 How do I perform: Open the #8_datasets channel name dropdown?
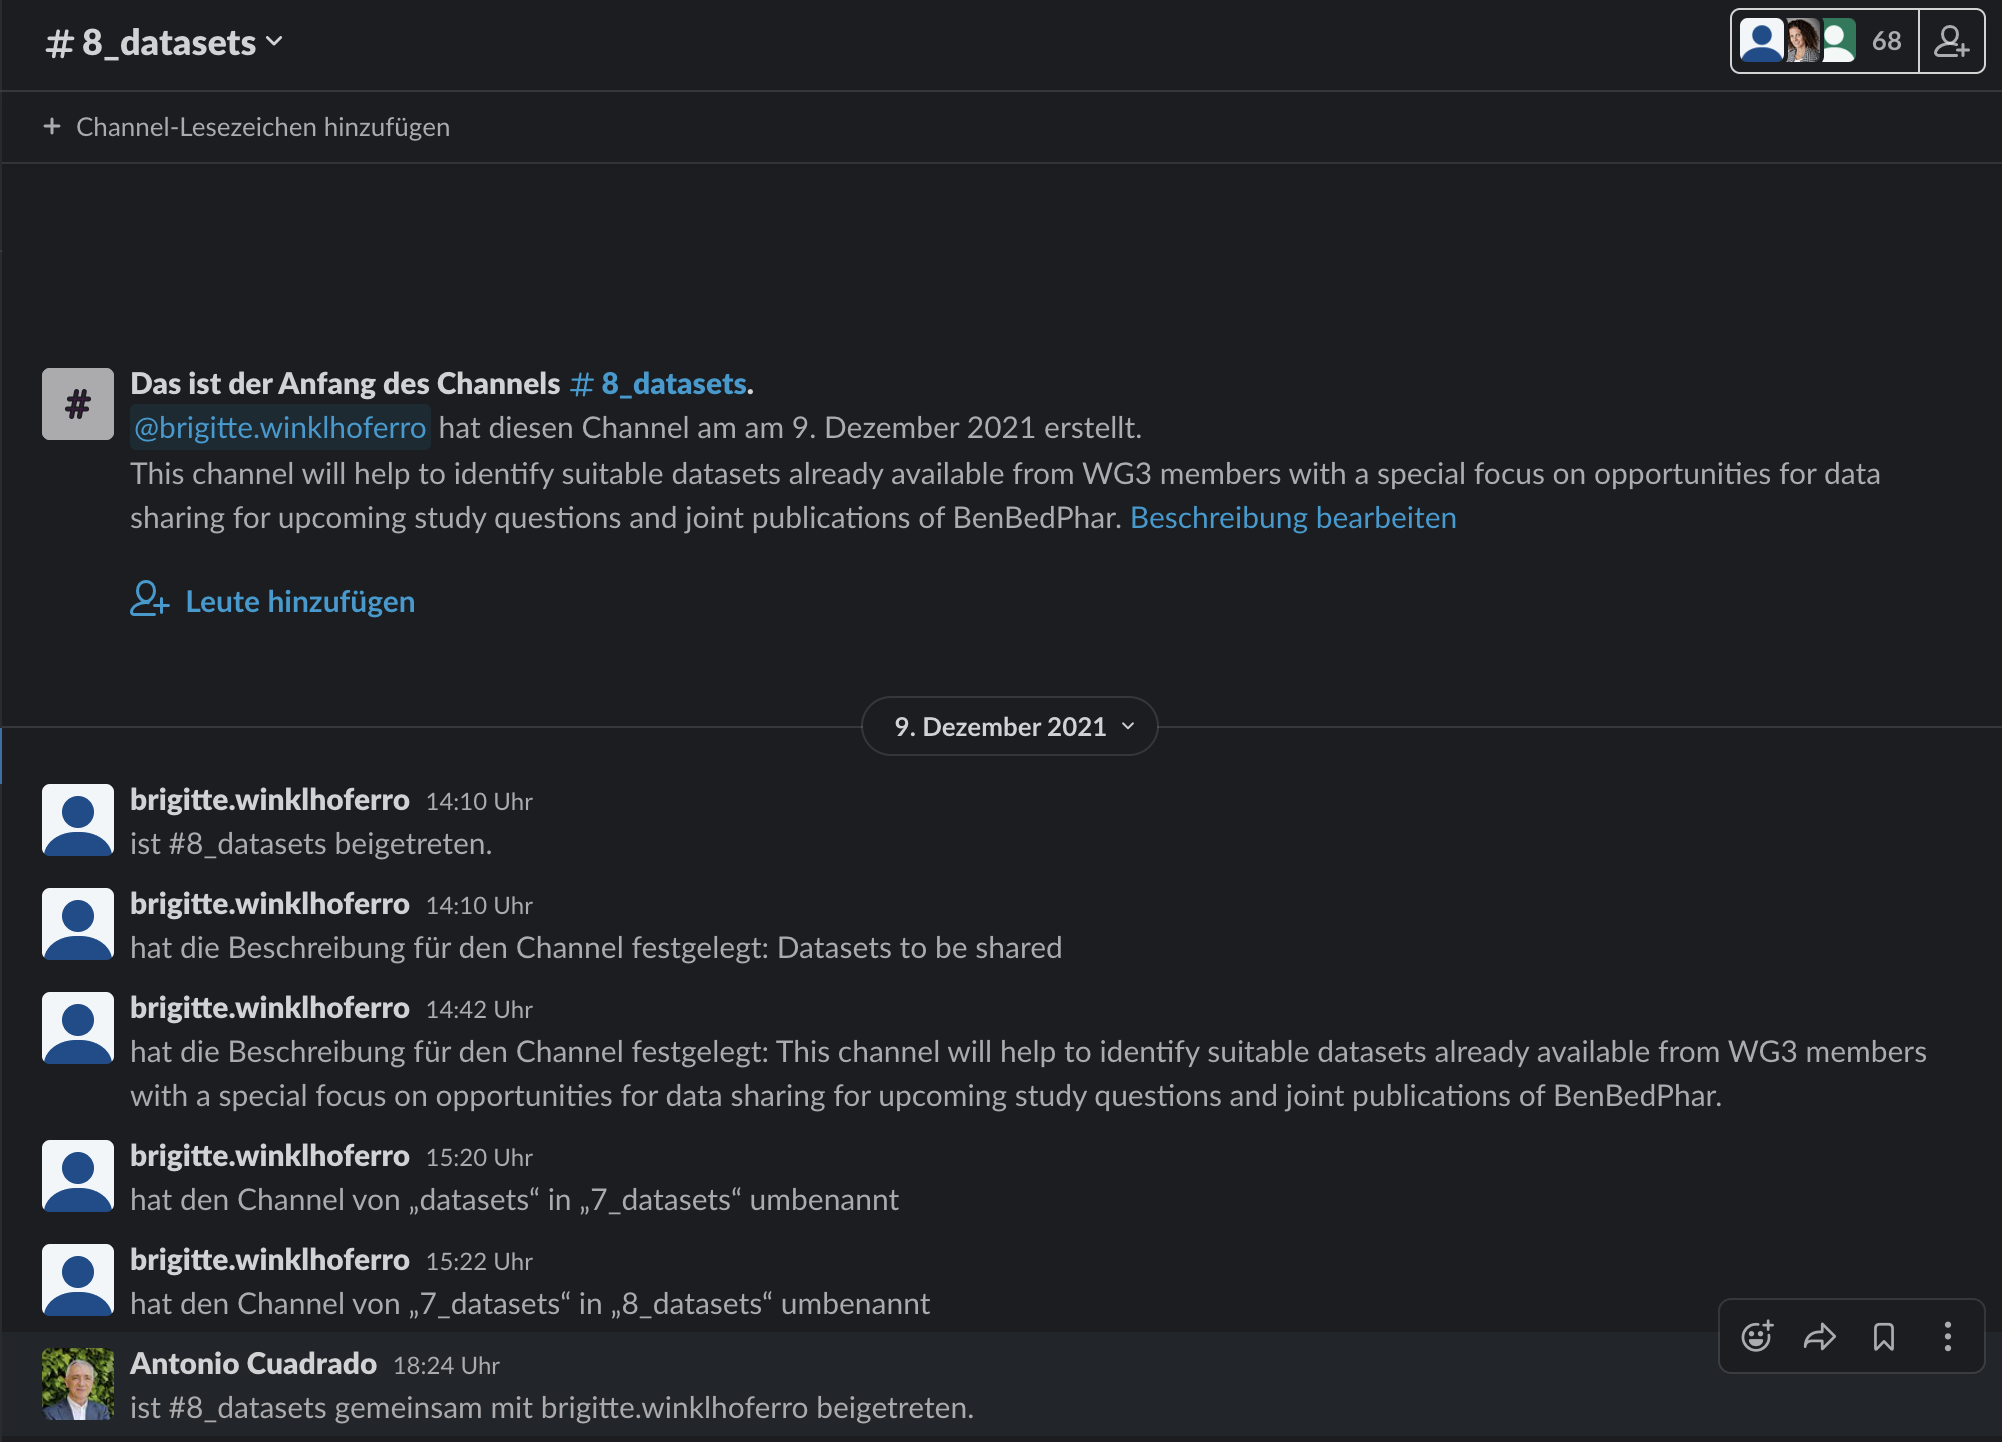coord(165,43)
